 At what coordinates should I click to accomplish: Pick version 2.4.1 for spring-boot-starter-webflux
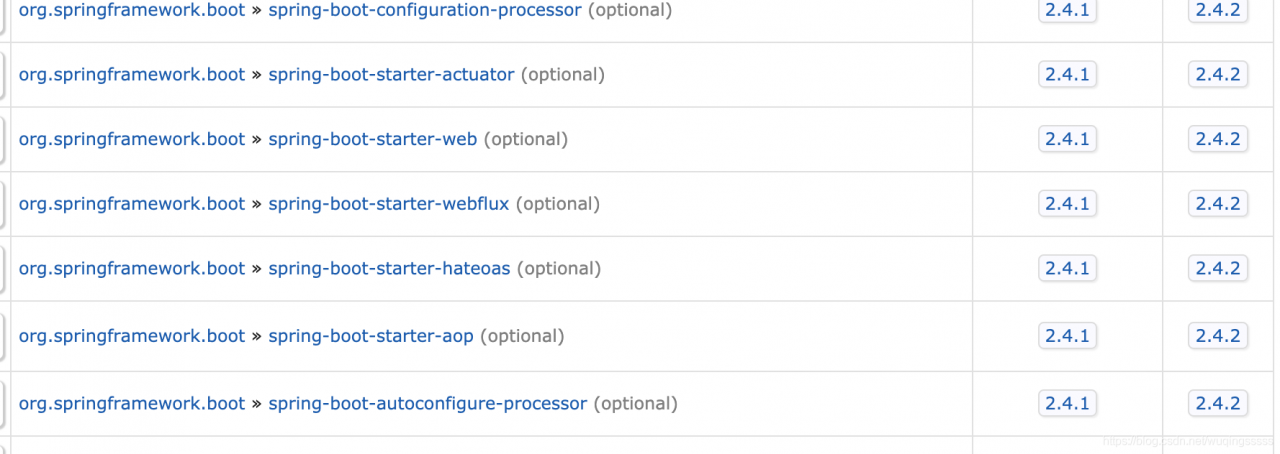coord(1067,204)
